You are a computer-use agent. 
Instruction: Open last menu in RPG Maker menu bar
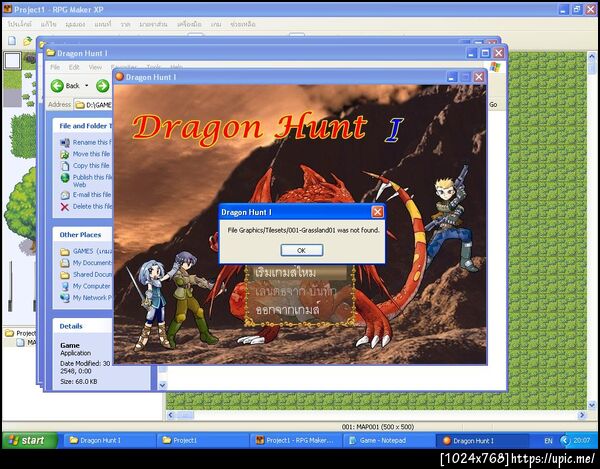click(x=243, y=24)
